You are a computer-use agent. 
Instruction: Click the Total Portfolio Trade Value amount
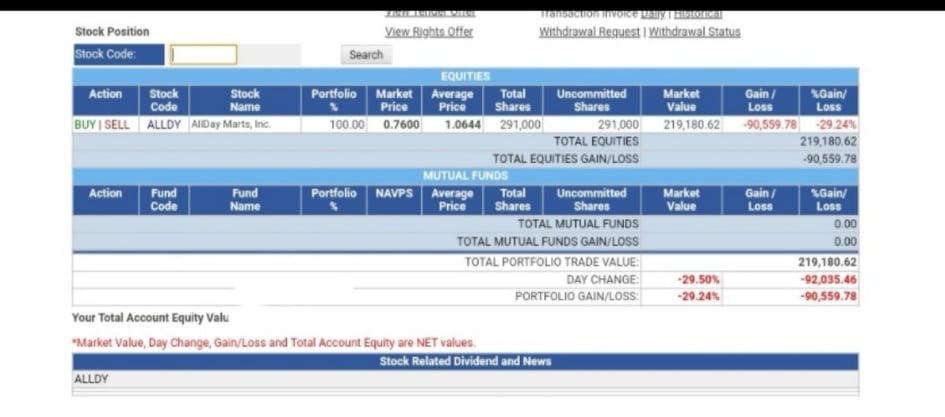coord(827,262)
